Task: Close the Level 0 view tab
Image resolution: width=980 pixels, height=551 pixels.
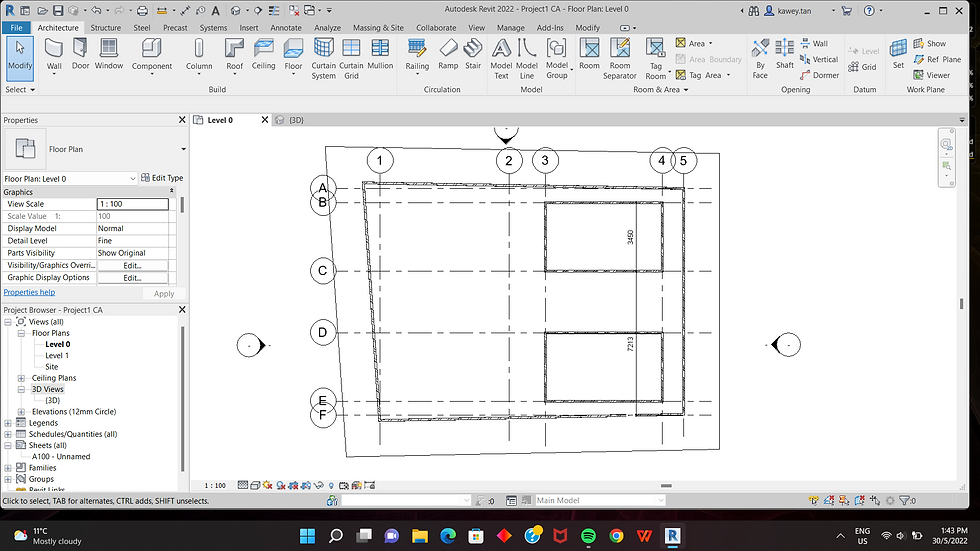Action: tap(264, 120)
